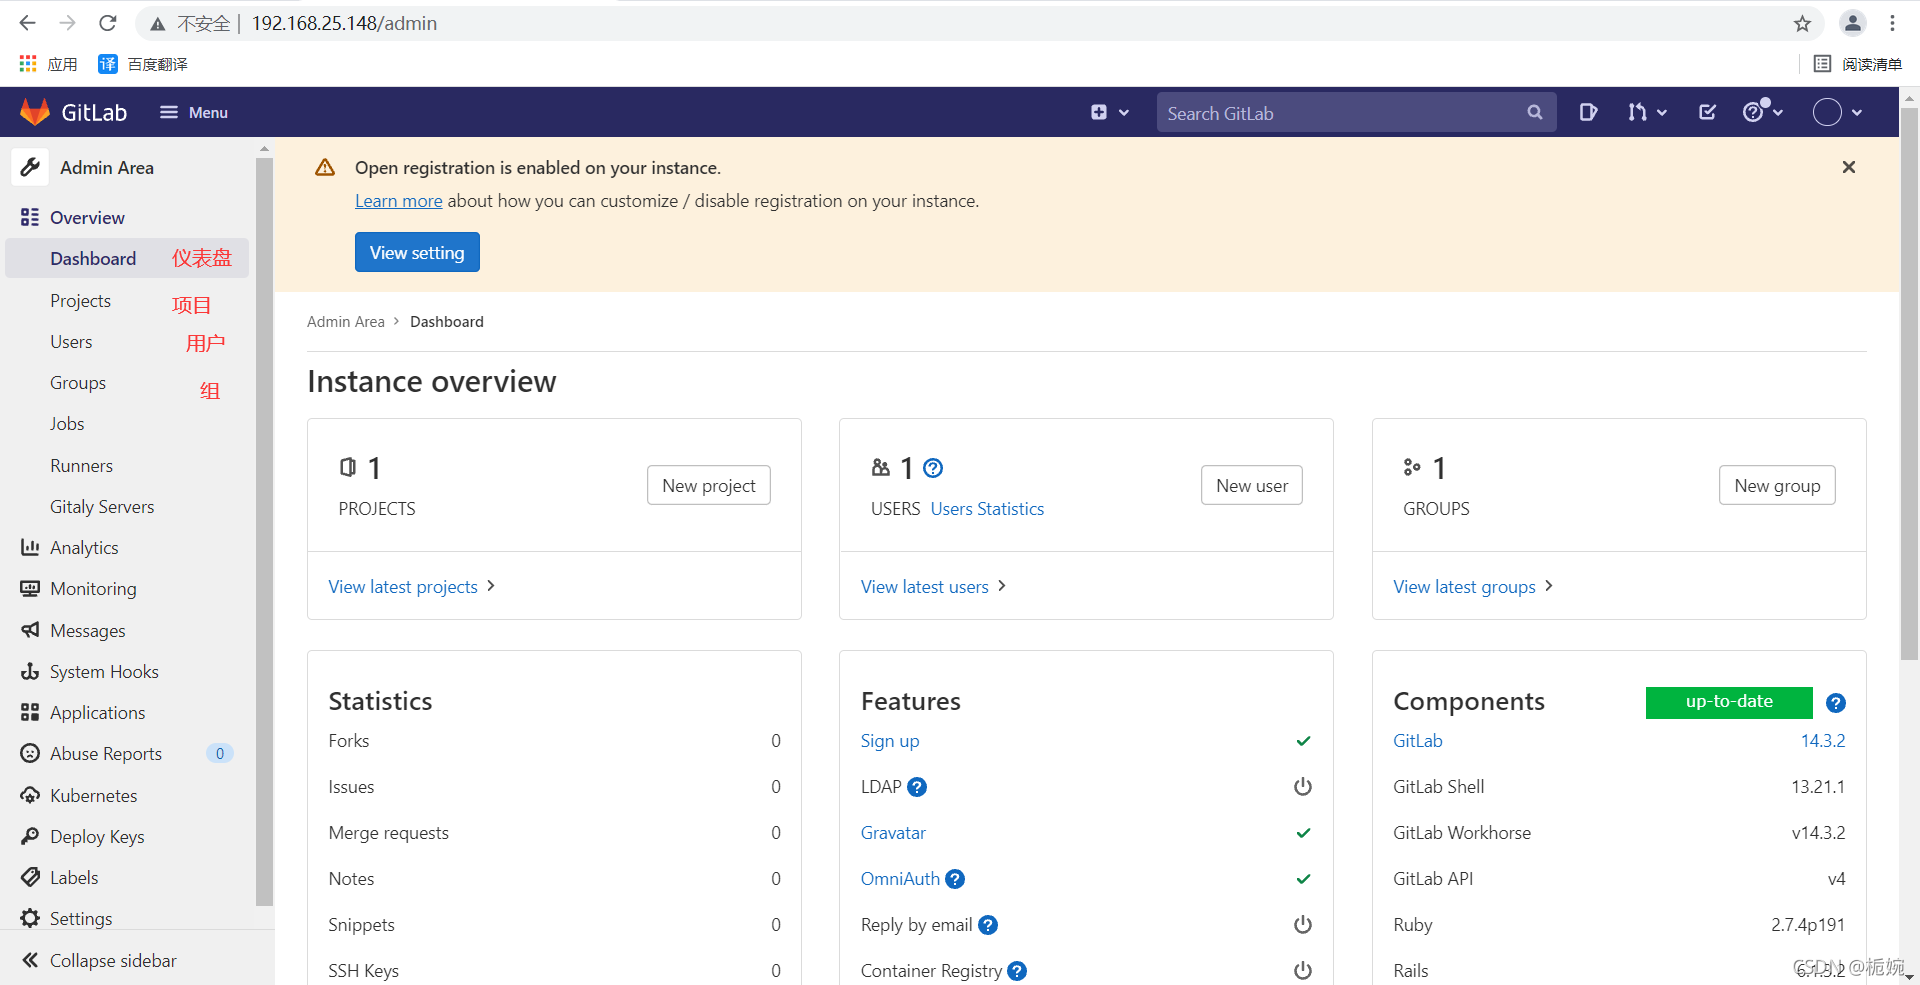
Task: Click help icon next to users count
Action: tap(933, 468)
